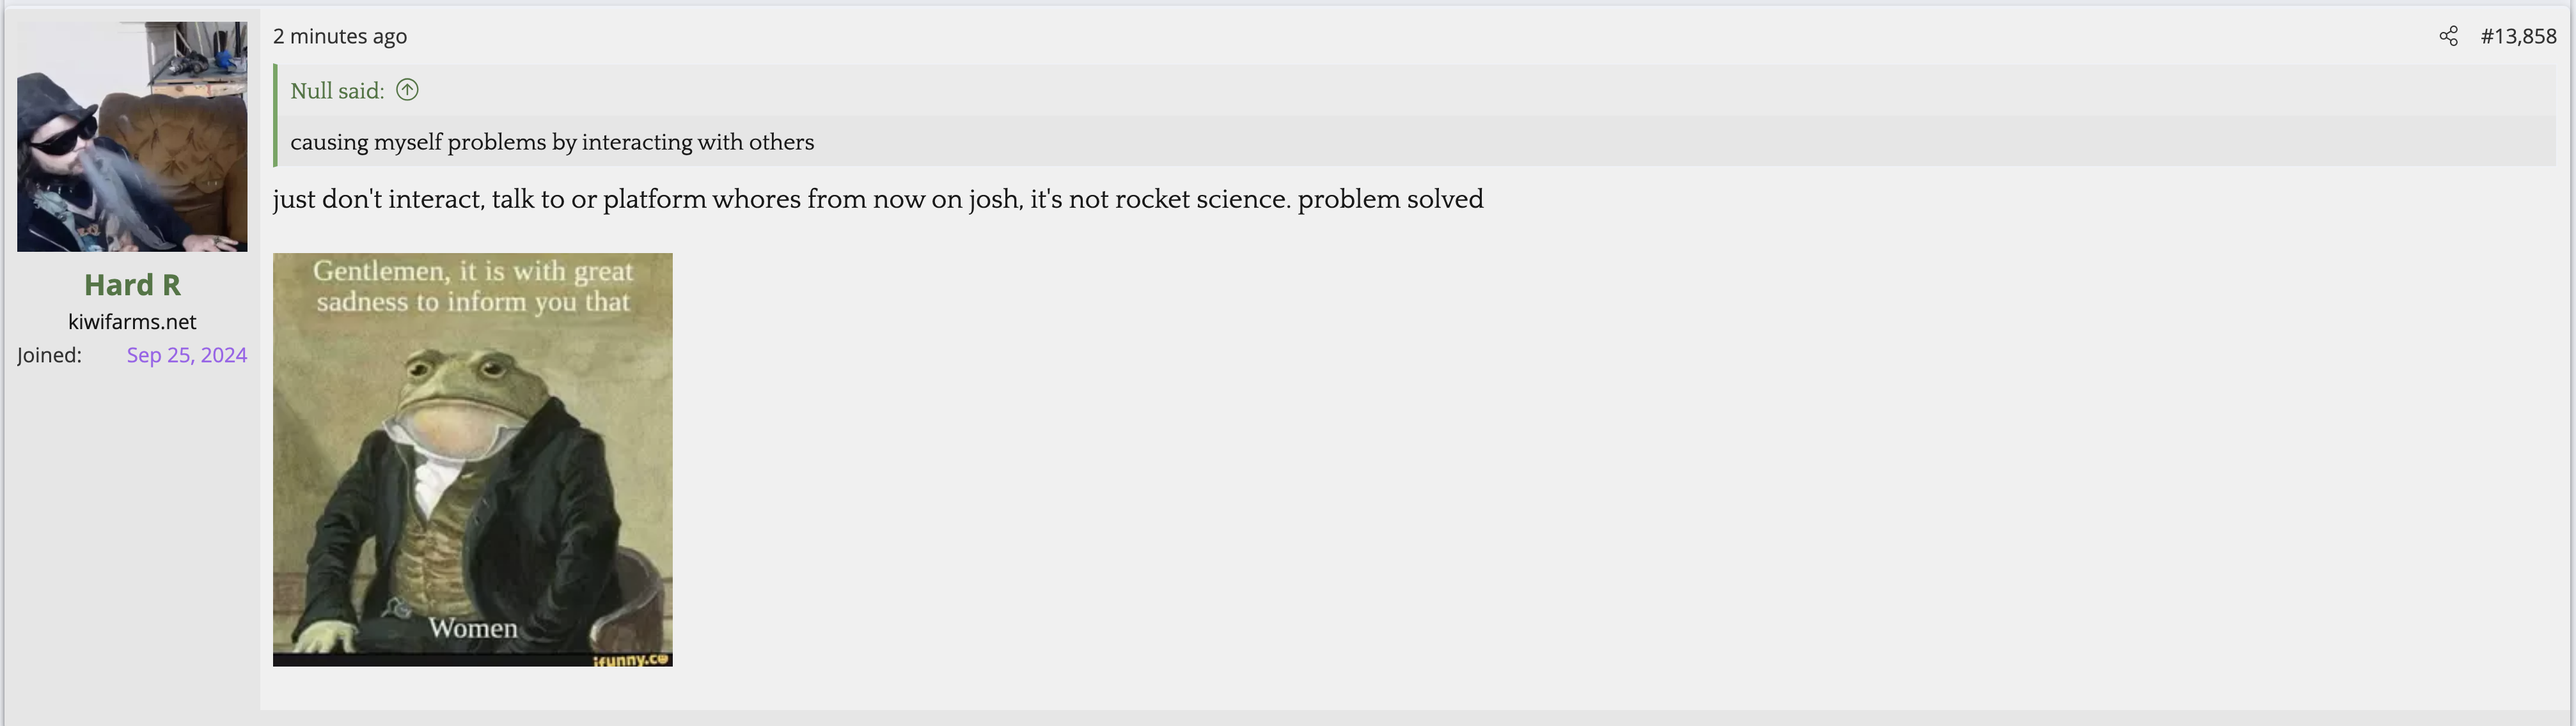Open the "Hard R" username link
This screenshot has height=726, width=2576.
(132, 285)
